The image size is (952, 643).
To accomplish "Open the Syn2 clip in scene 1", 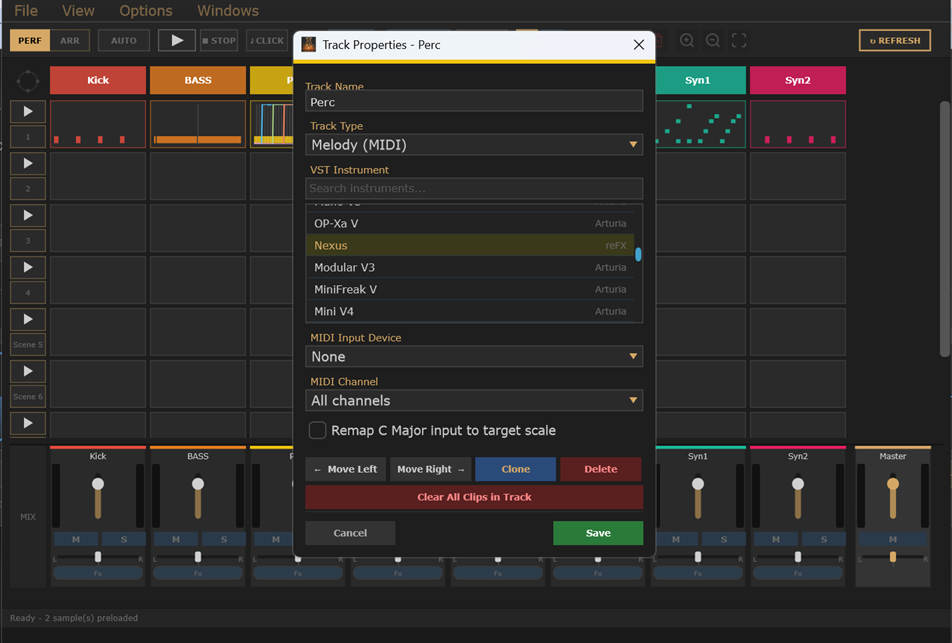I will pyautogui.click(x=798, y=124).
